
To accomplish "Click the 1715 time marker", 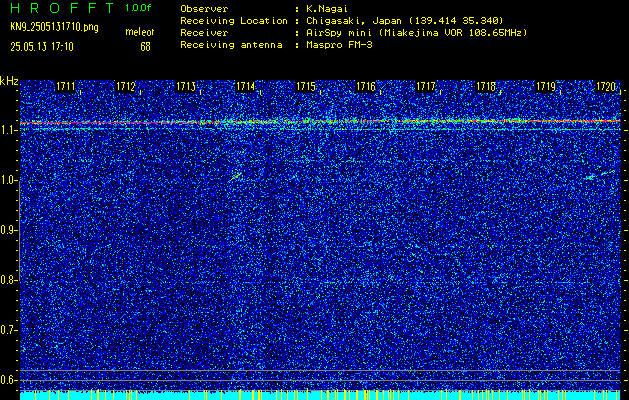I will click(x=306, y=86).
